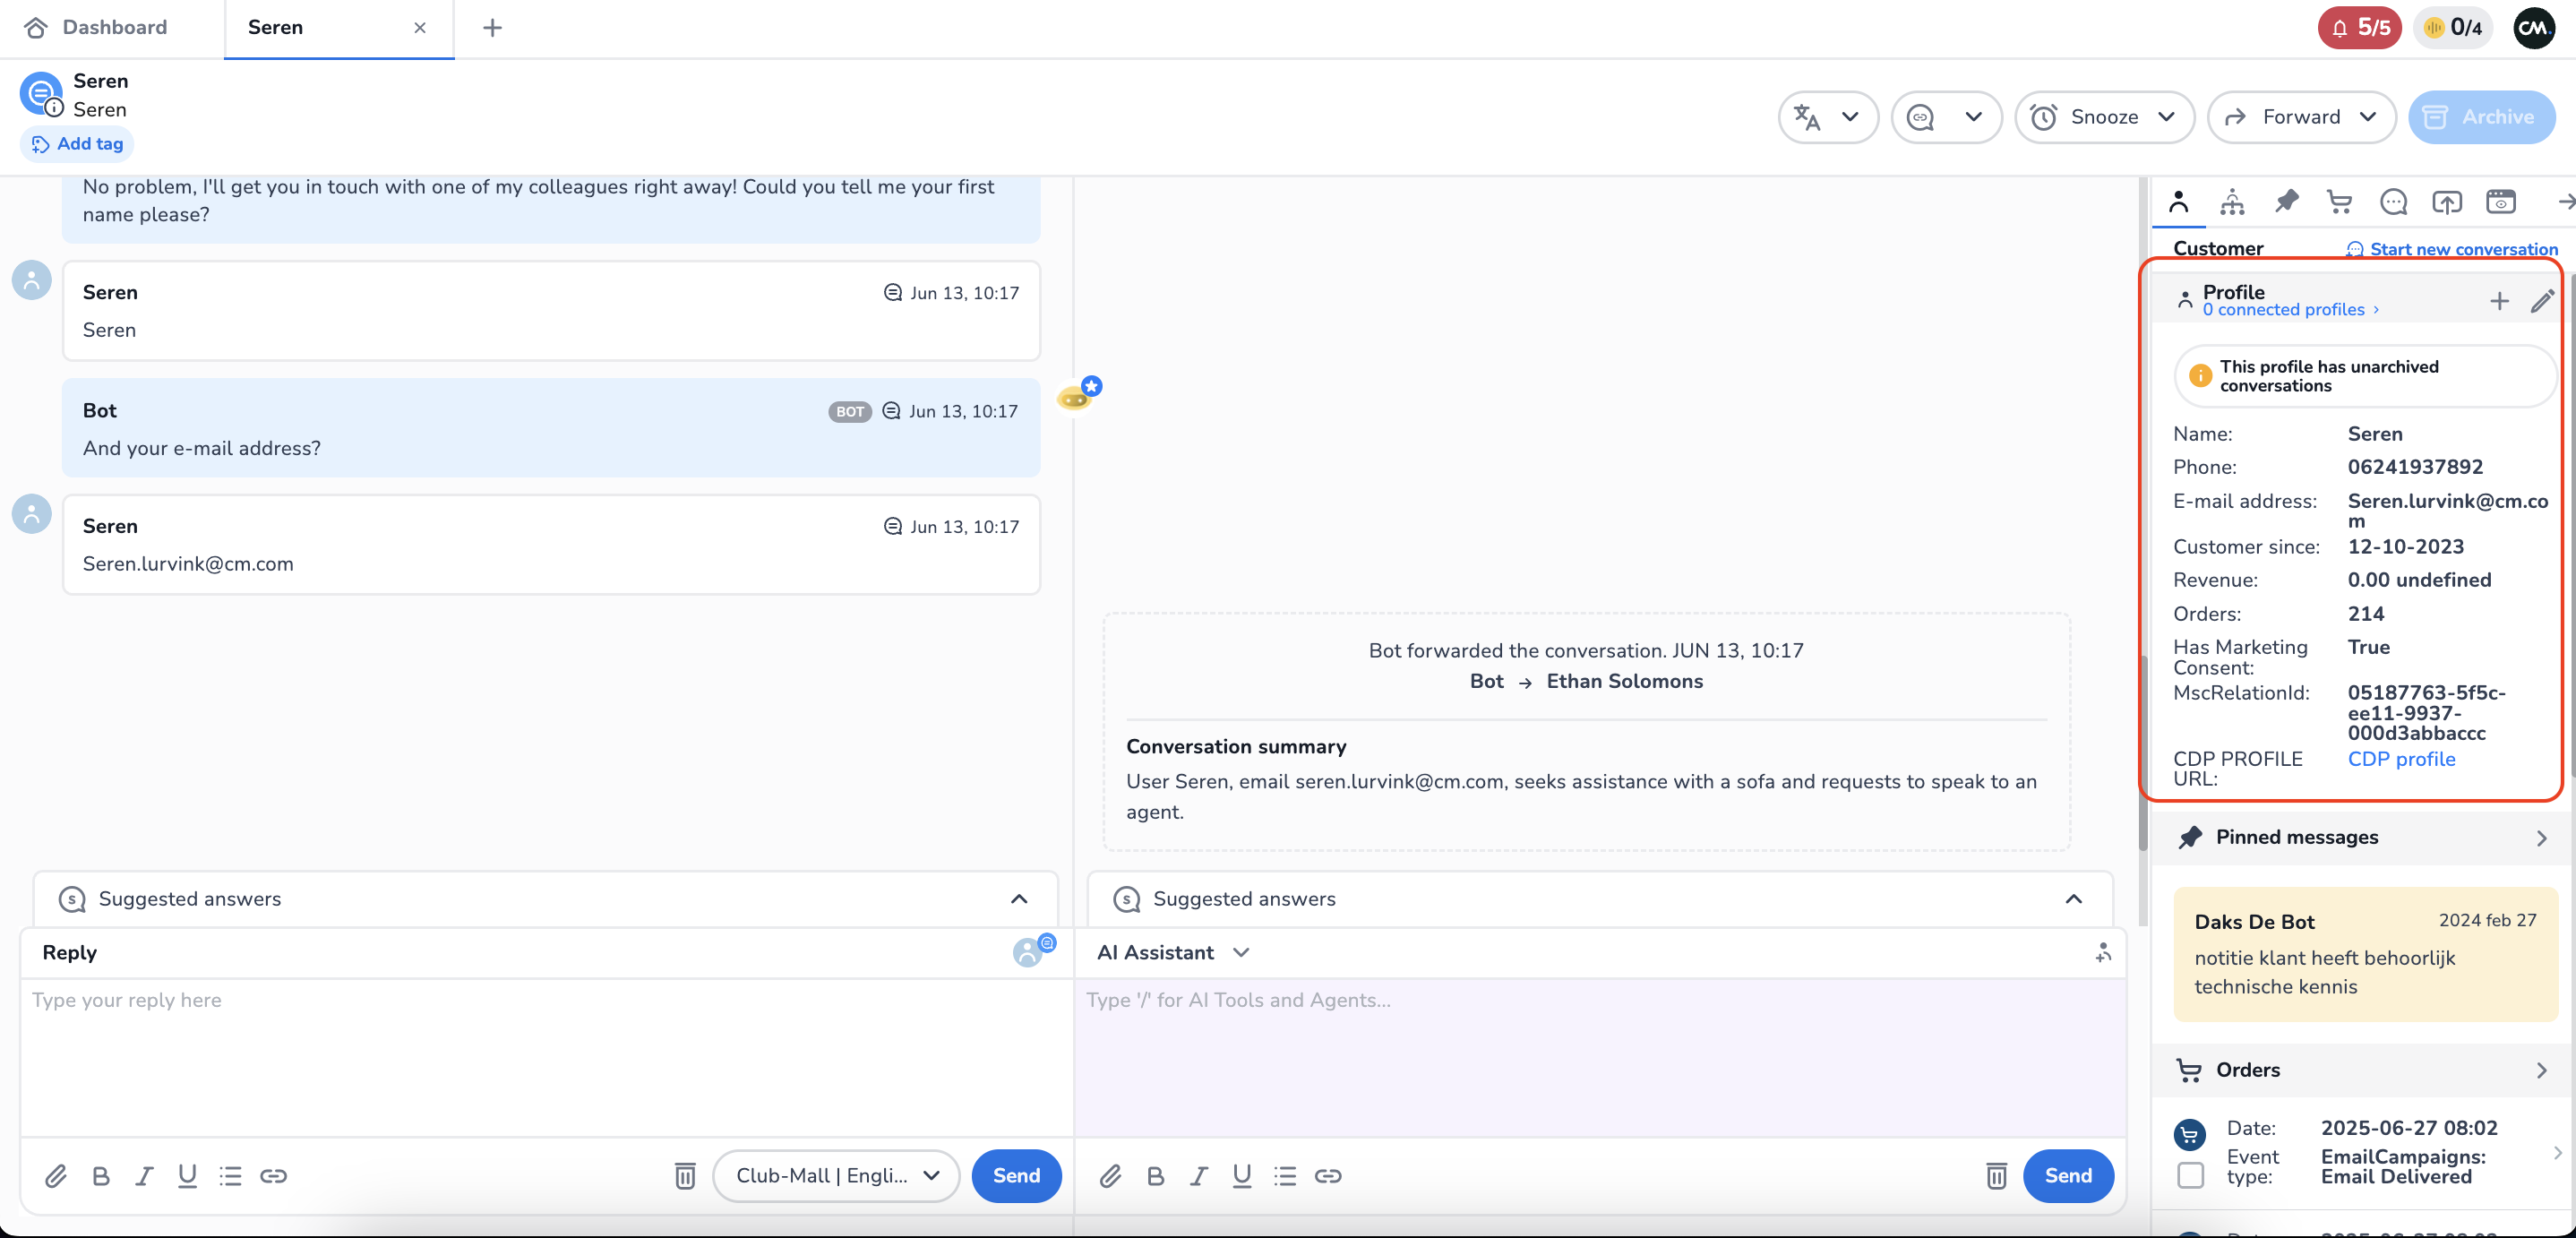Click the insert link icon in Reply toolbar
This screenshot has width=2576, height=1238.
[273, 1176]
